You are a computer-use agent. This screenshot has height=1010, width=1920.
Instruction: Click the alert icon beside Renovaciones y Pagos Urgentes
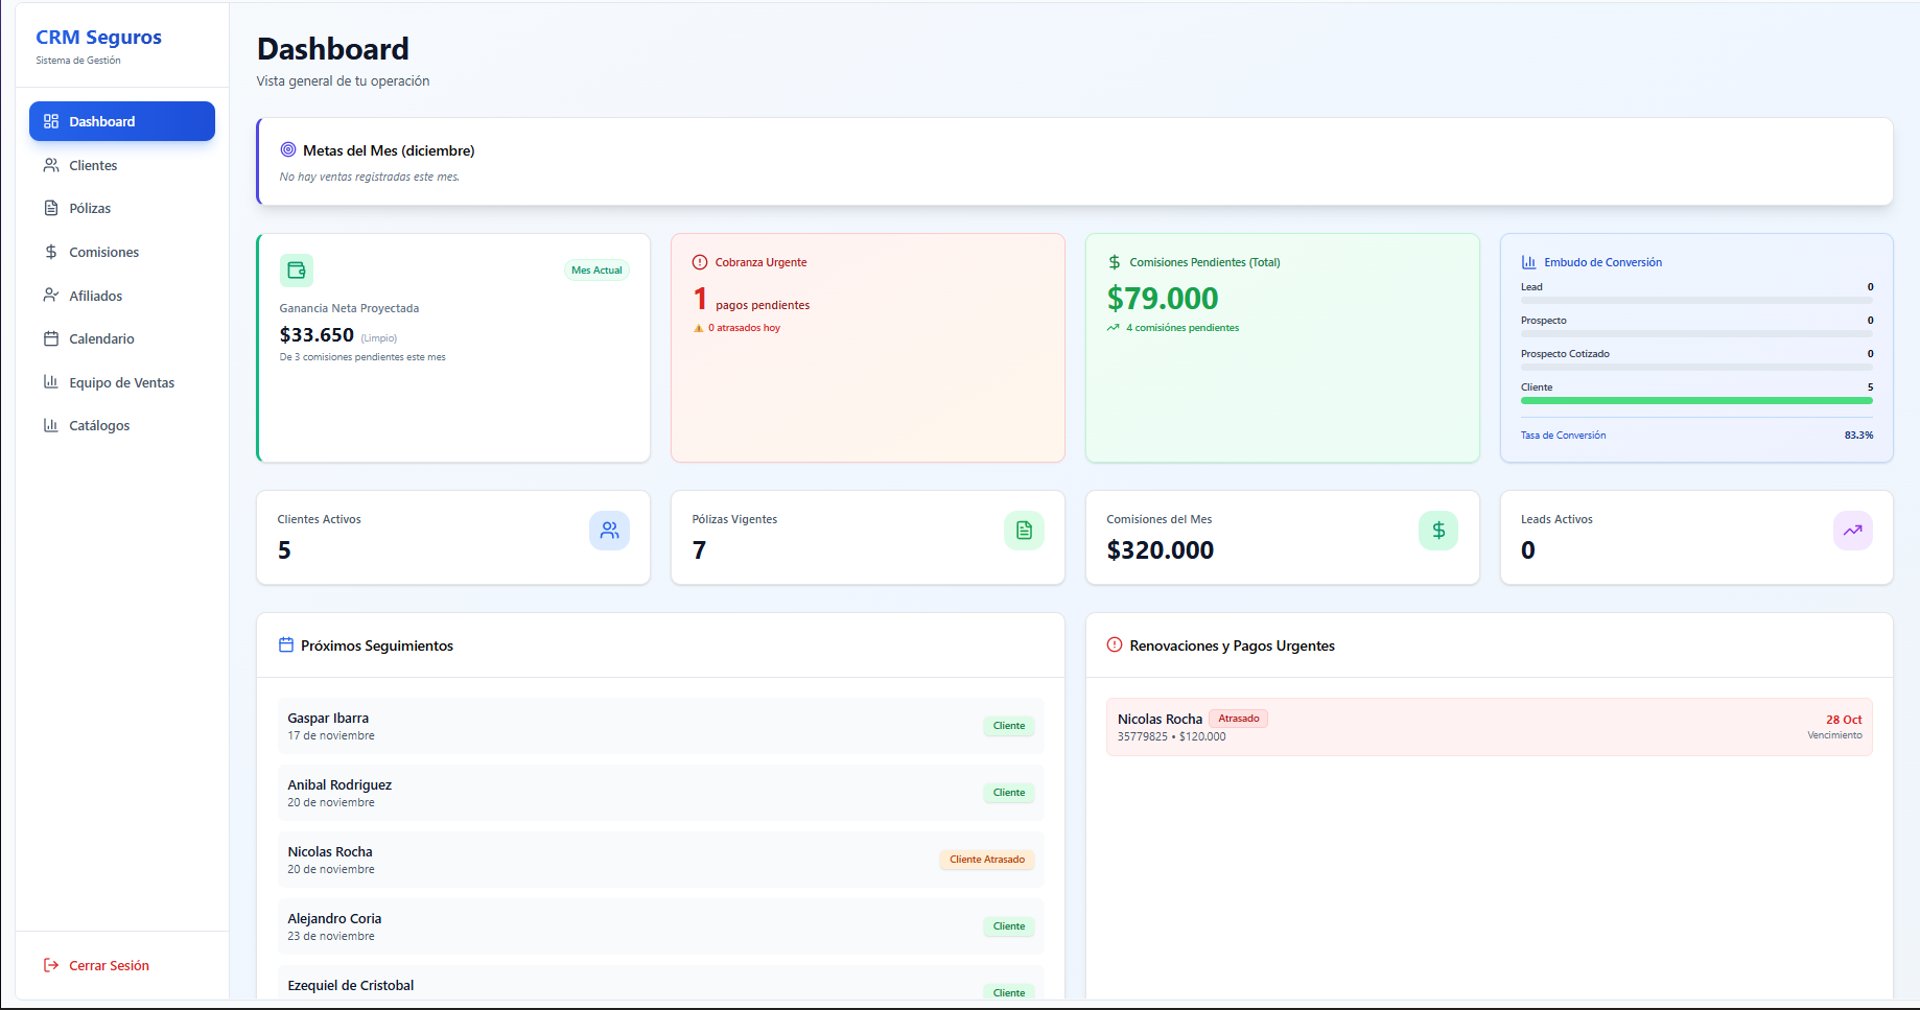[1114, 645]
